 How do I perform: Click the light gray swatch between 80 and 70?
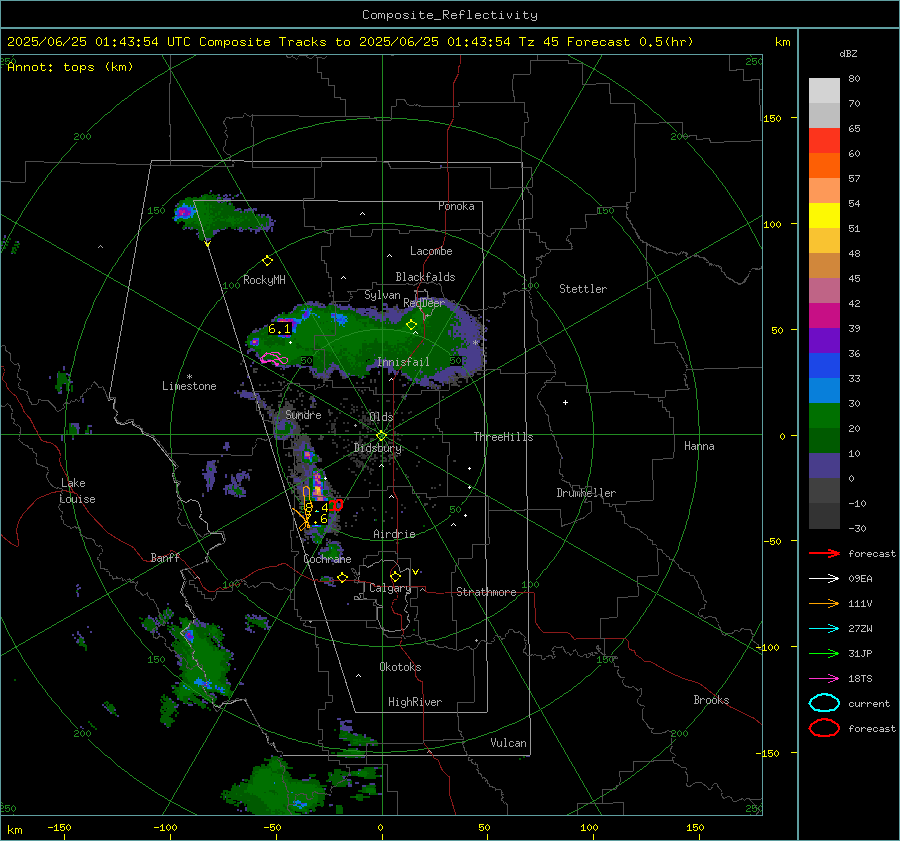click(824, 91)
